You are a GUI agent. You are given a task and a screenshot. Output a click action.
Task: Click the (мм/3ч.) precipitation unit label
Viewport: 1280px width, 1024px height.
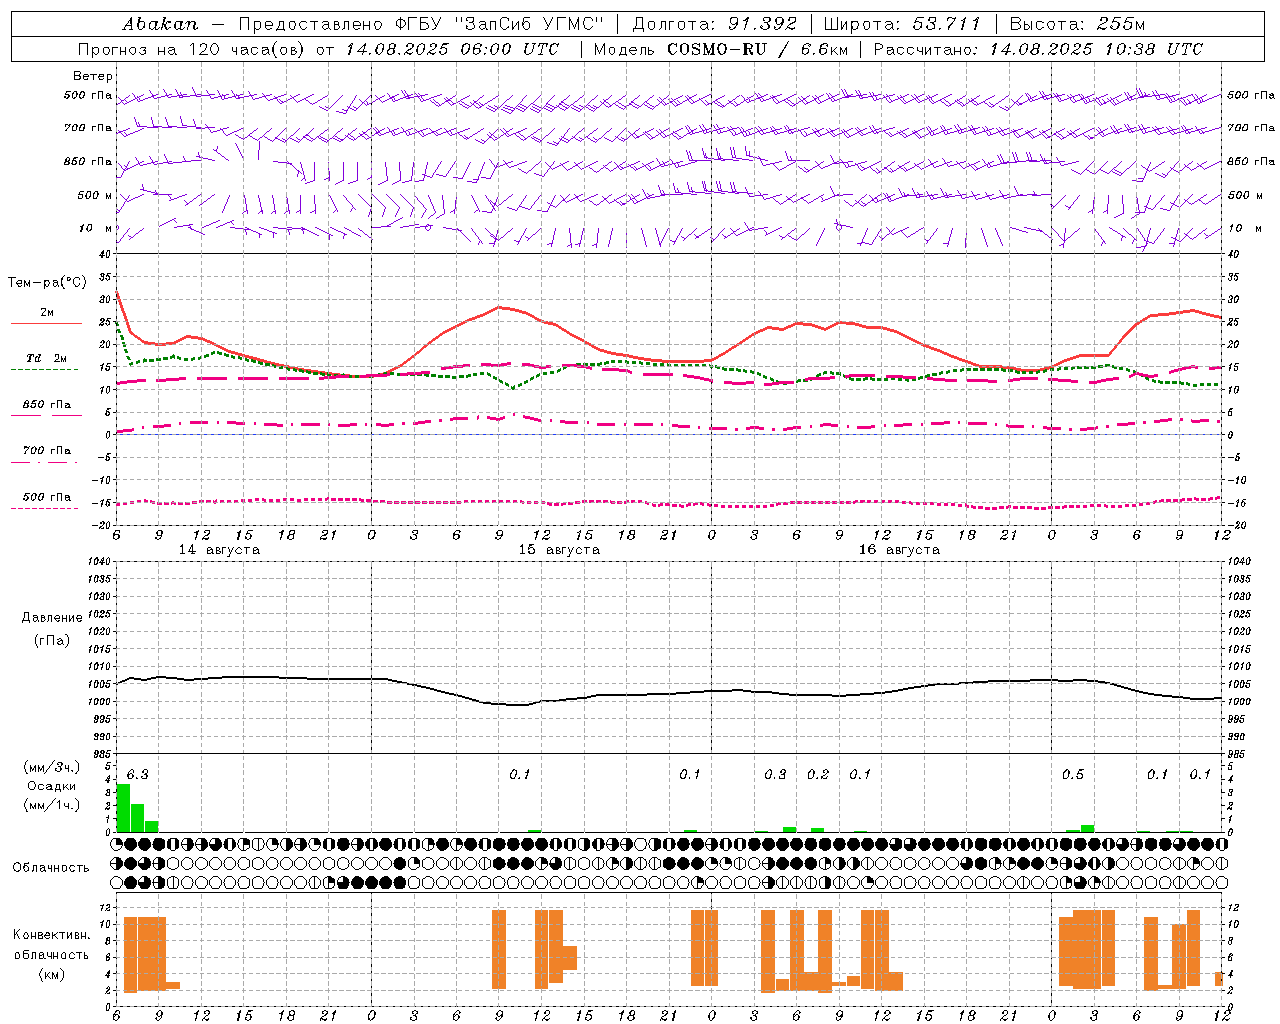[52, 767]
